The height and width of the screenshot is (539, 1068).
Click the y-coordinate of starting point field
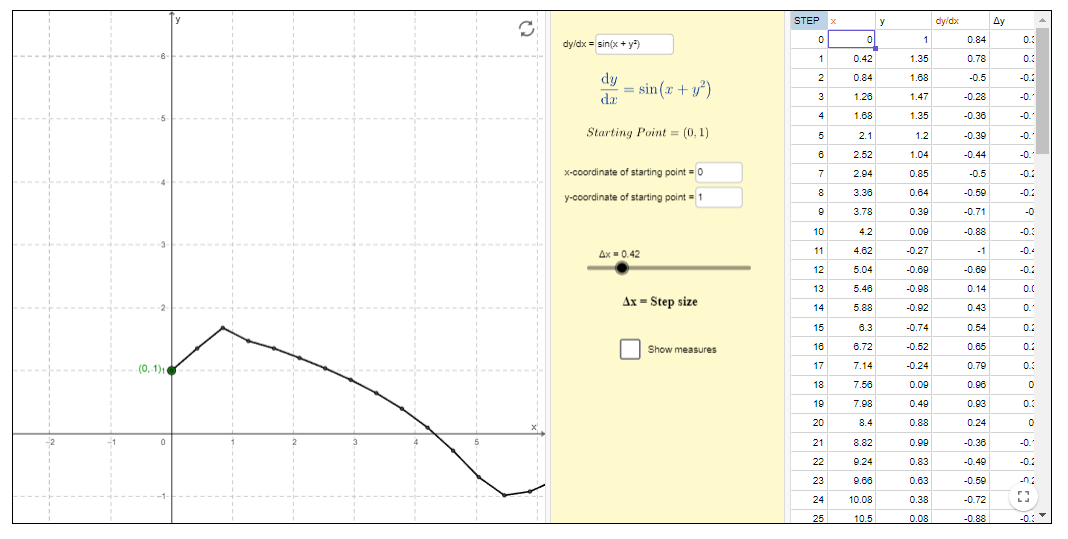(x=719, y=197)
